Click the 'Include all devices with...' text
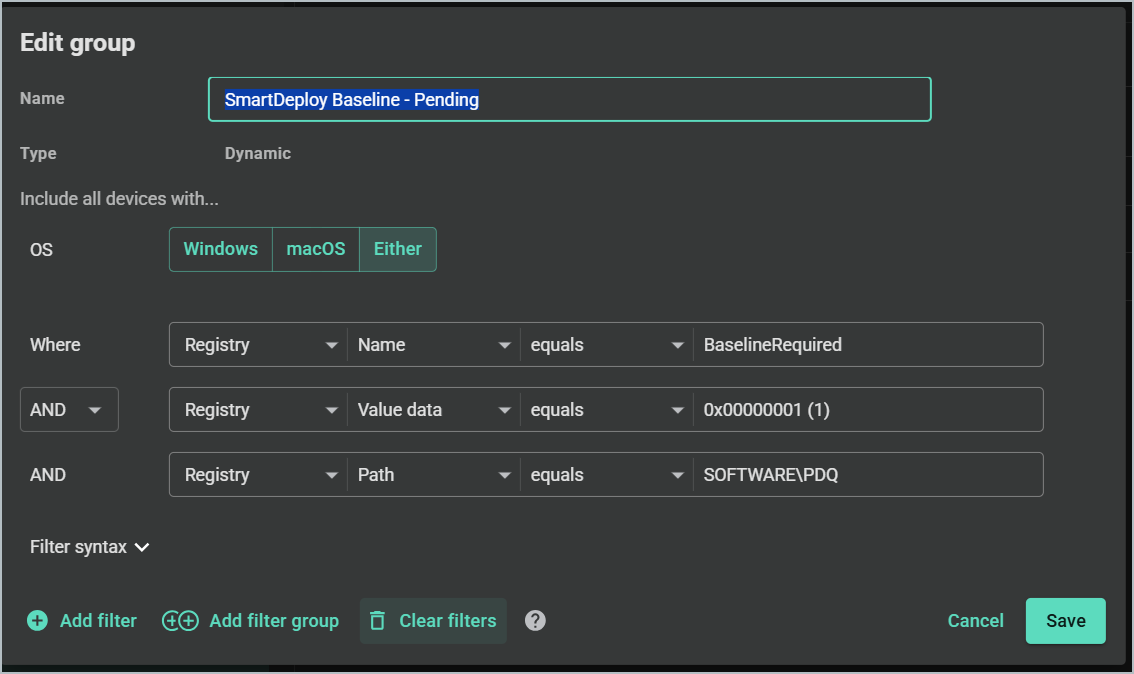This screenshot has width=1134, height=674. coord(119,199)
